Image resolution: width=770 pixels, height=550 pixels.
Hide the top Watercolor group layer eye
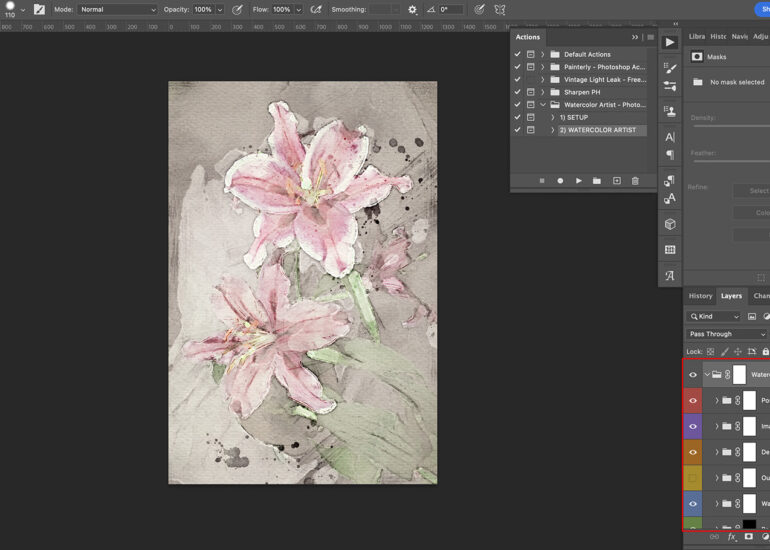[693, 375]
